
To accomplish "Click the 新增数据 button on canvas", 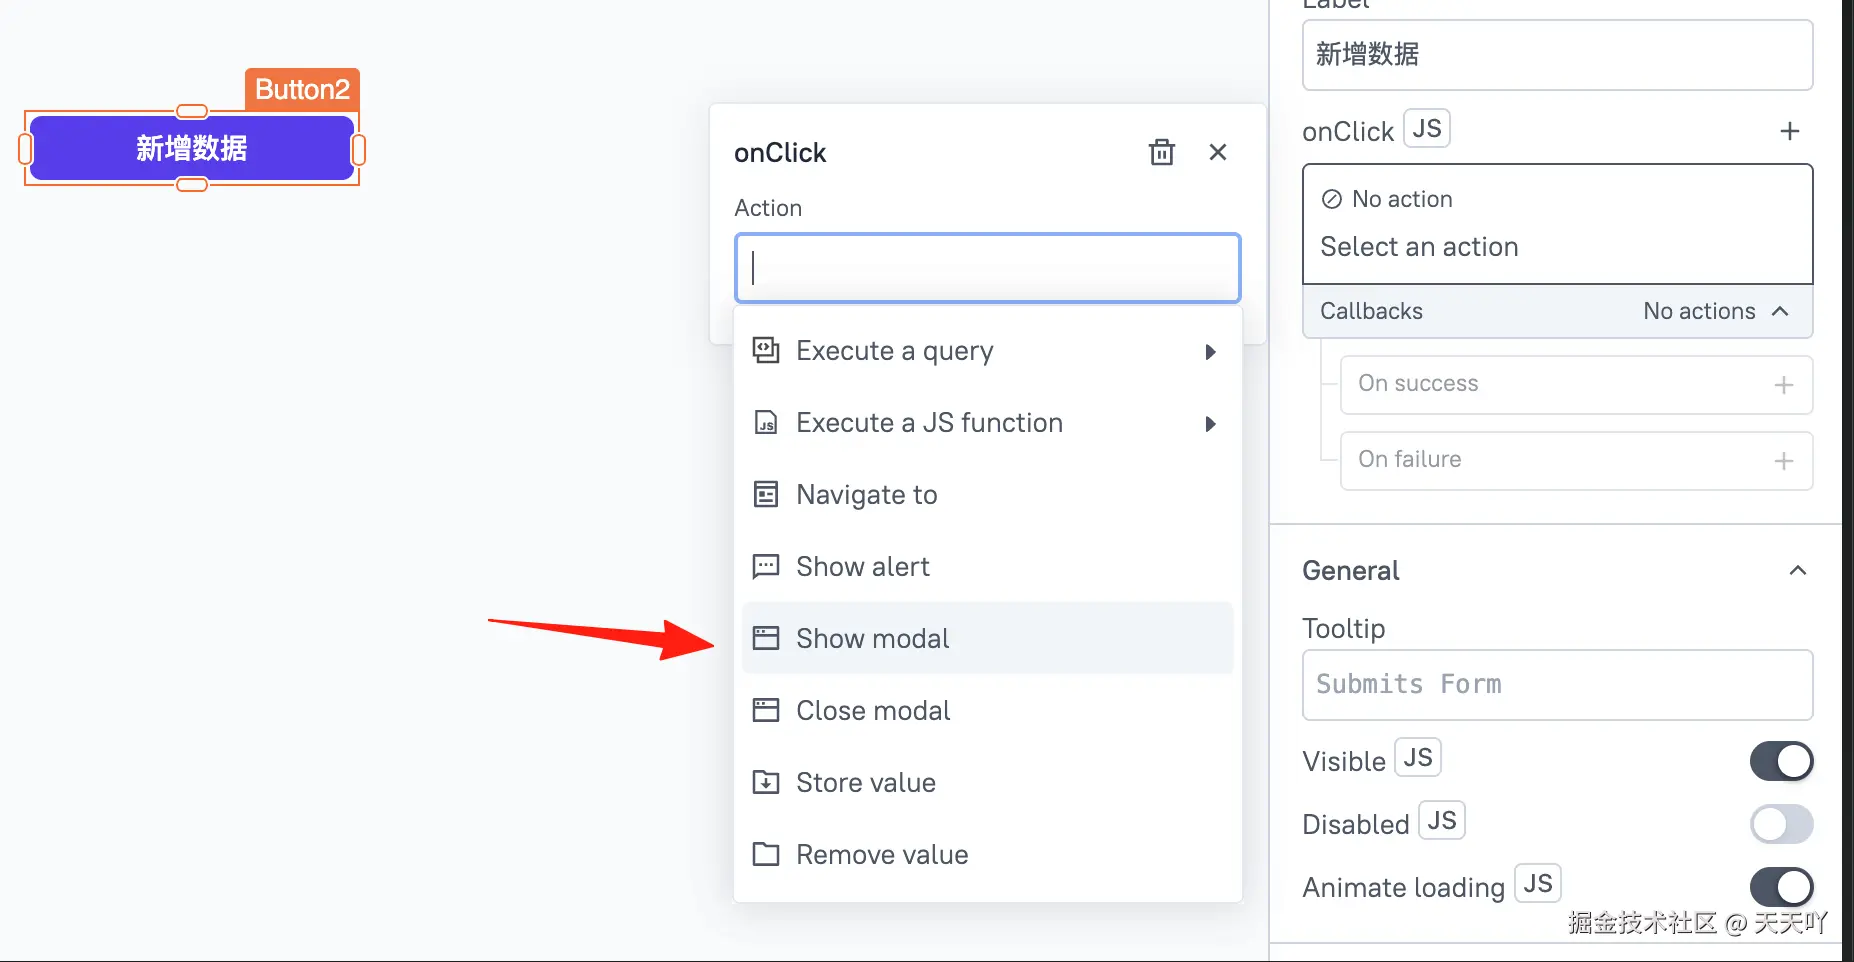I will point(191,148).
